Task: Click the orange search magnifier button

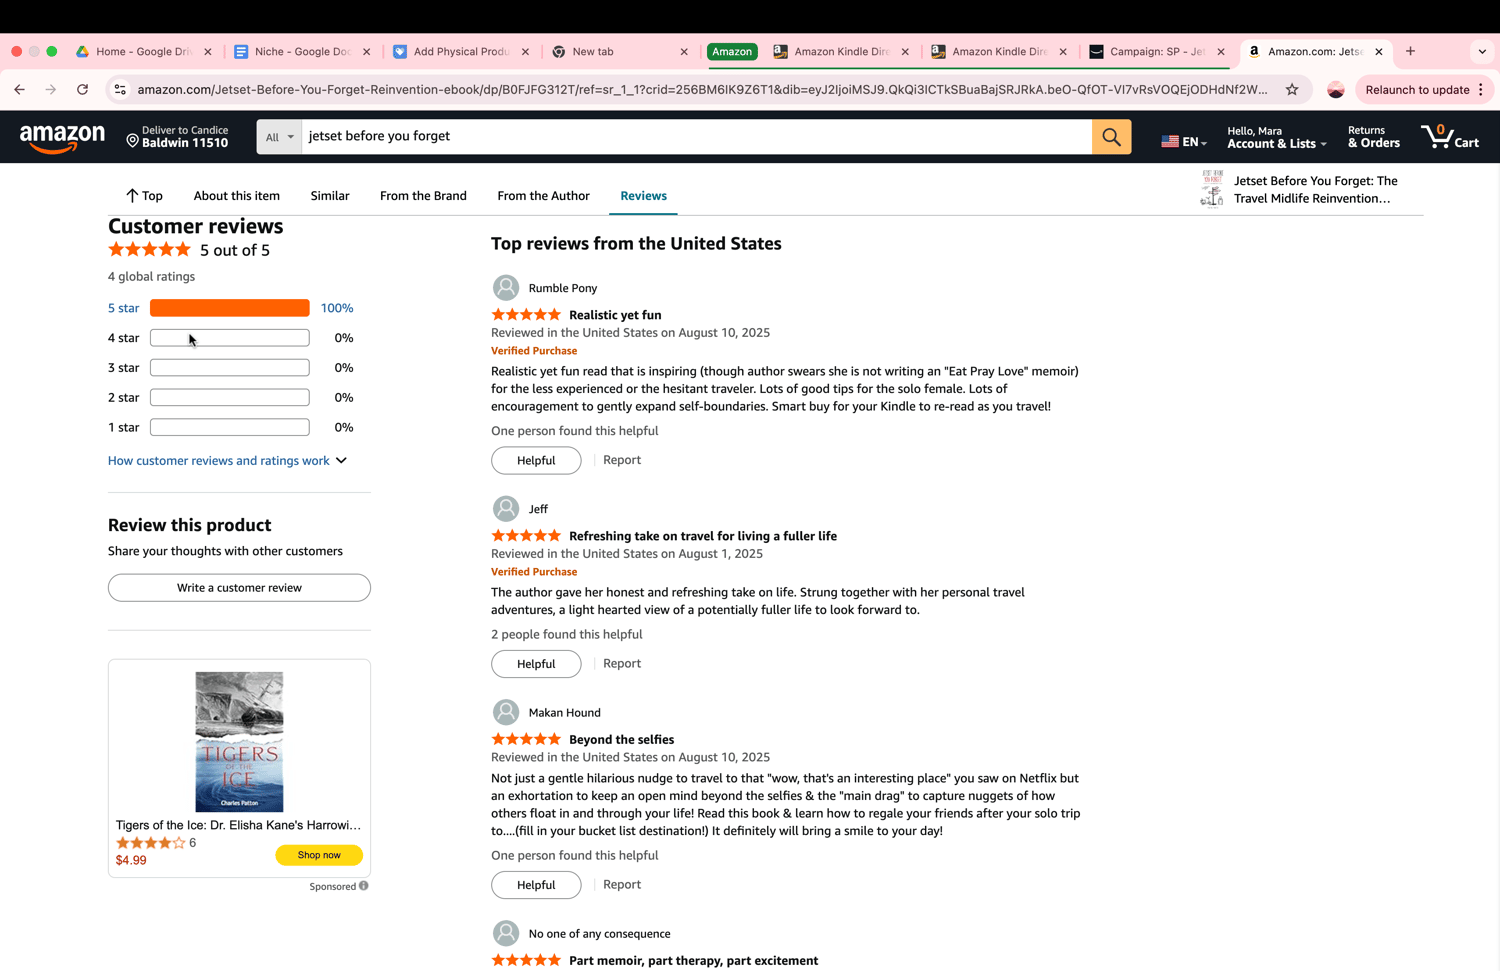Action: pyautogui.click(x=1111, y=137)
